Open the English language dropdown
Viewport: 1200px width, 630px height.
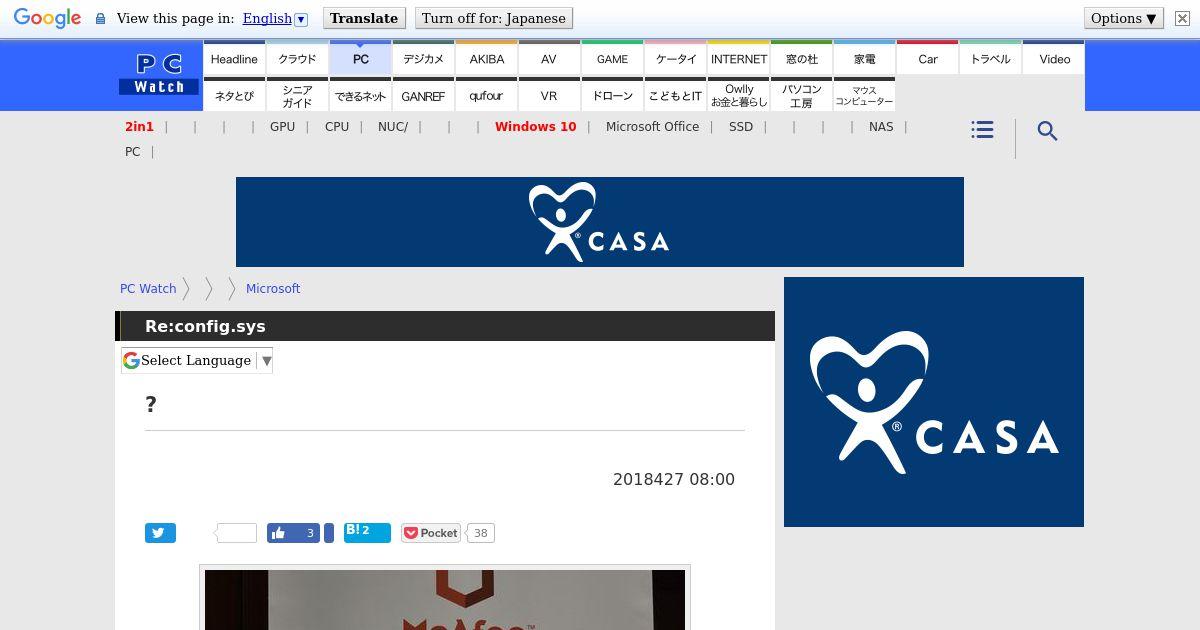click(275, 18)
